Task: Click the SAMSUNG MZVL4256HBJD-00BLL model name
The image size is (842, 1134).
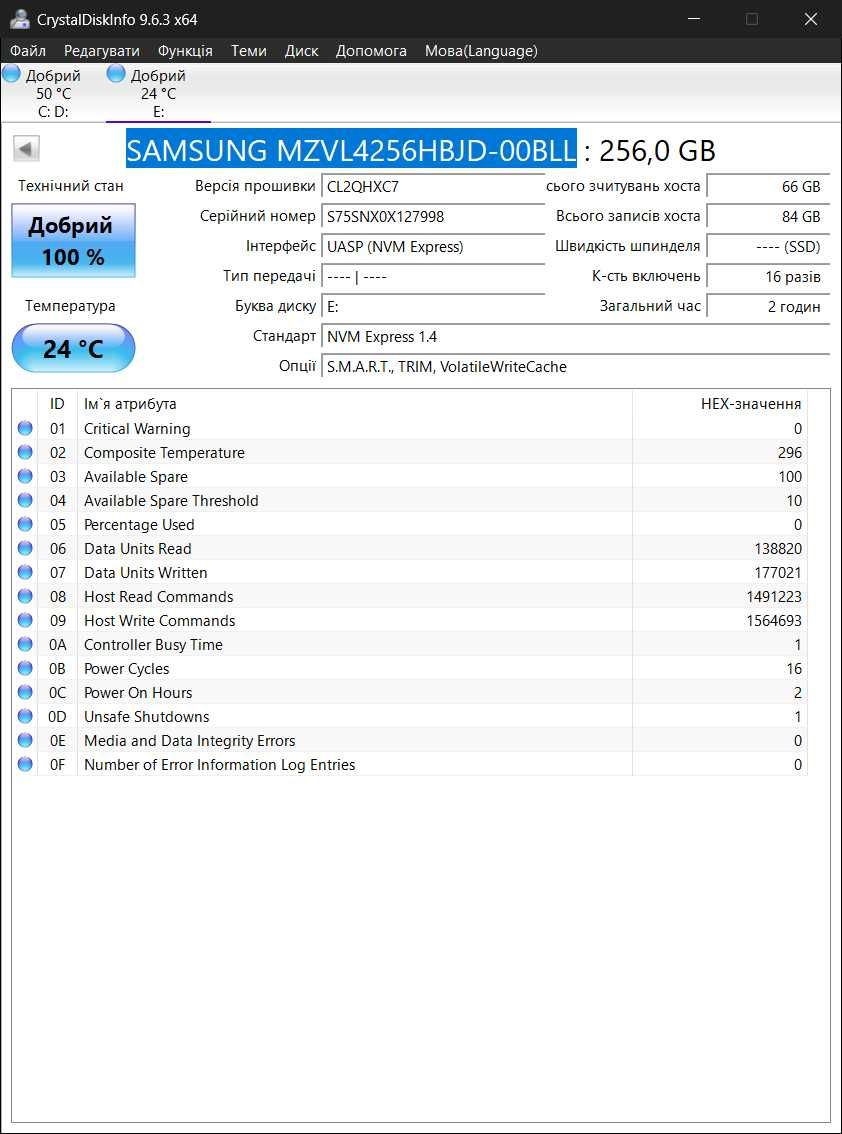Action: pos(352,150)
